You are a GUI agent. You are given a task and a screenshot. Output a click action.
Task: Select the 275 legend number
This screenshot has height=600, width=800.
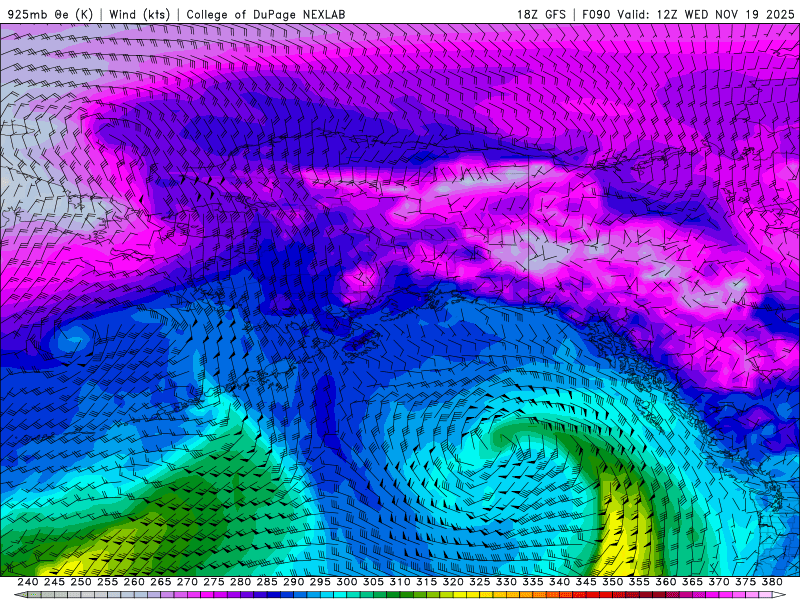tap(213, 582)
